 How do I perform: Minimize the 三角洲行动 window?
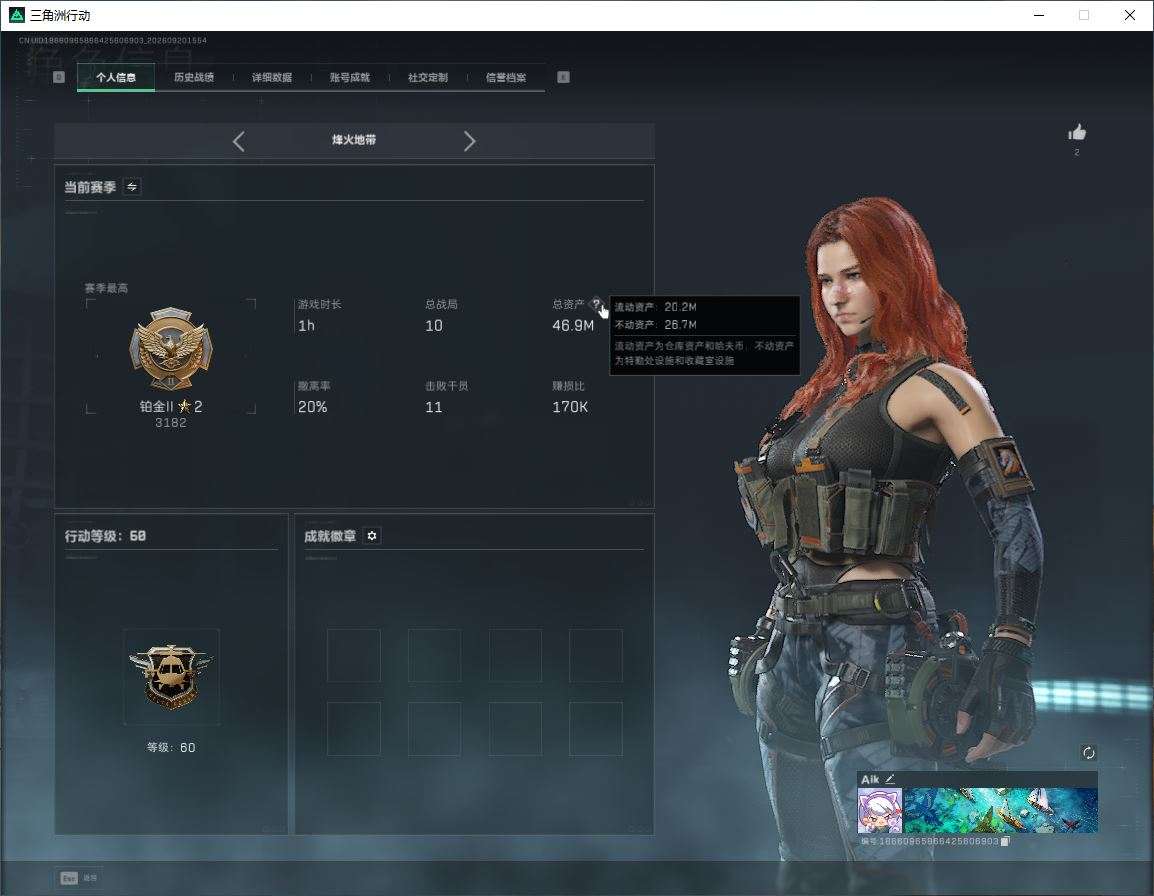pos(1039,15)
